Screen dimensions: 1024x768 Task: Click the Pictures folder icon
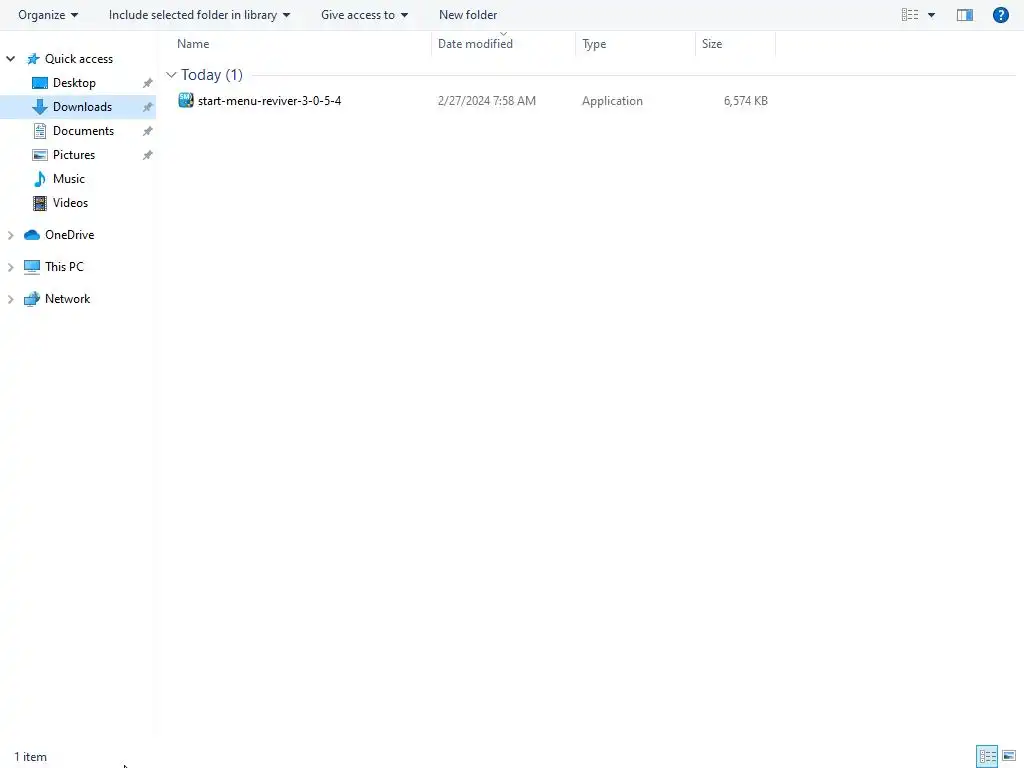click(40, 155)
